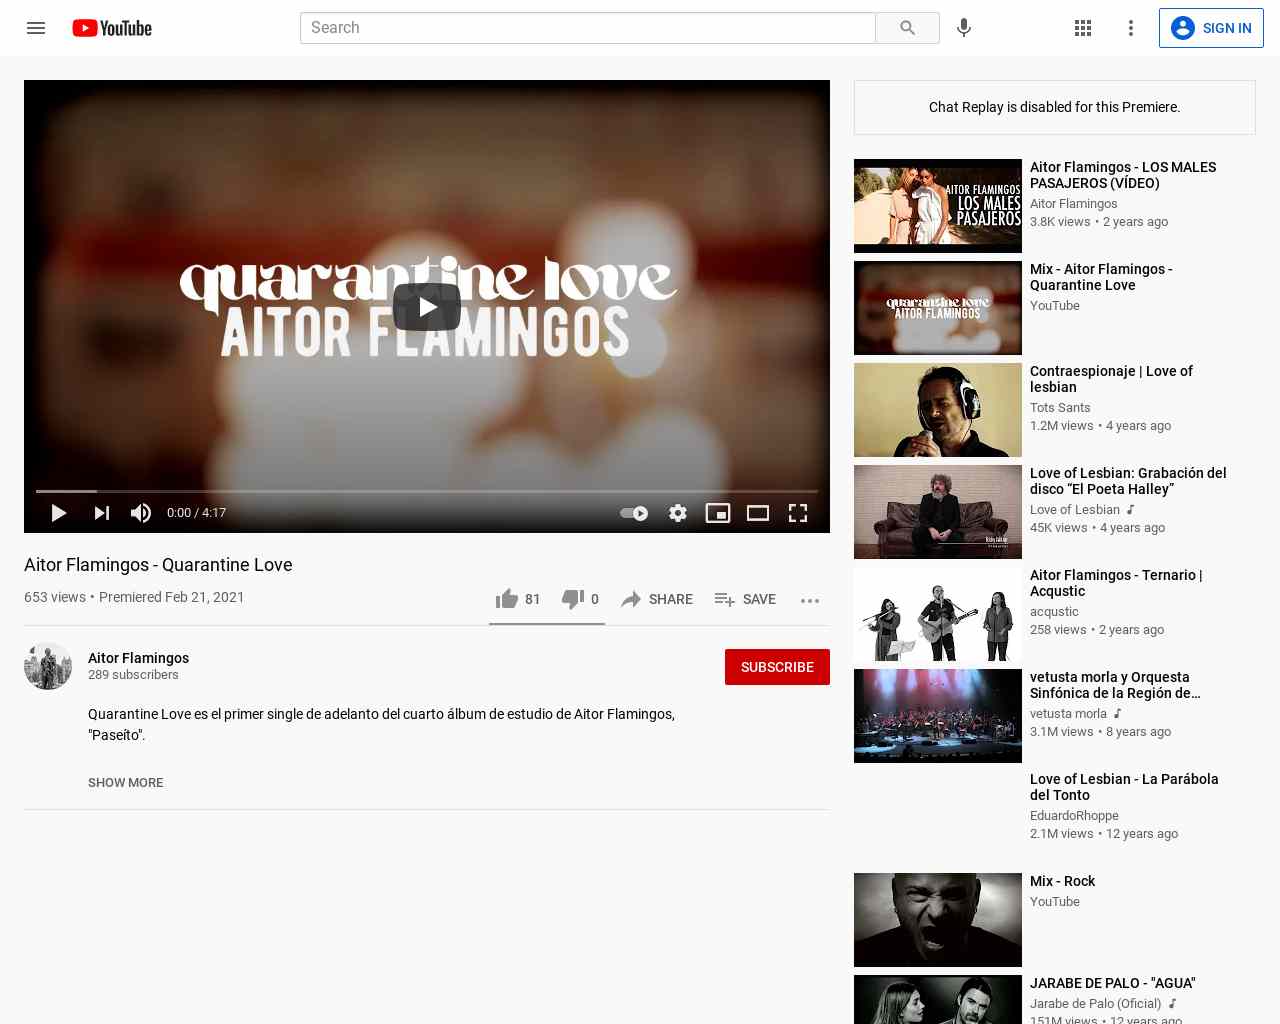
Task: Visit EduardoRhoppe channel name
Action: click(x=1074, y=816)
